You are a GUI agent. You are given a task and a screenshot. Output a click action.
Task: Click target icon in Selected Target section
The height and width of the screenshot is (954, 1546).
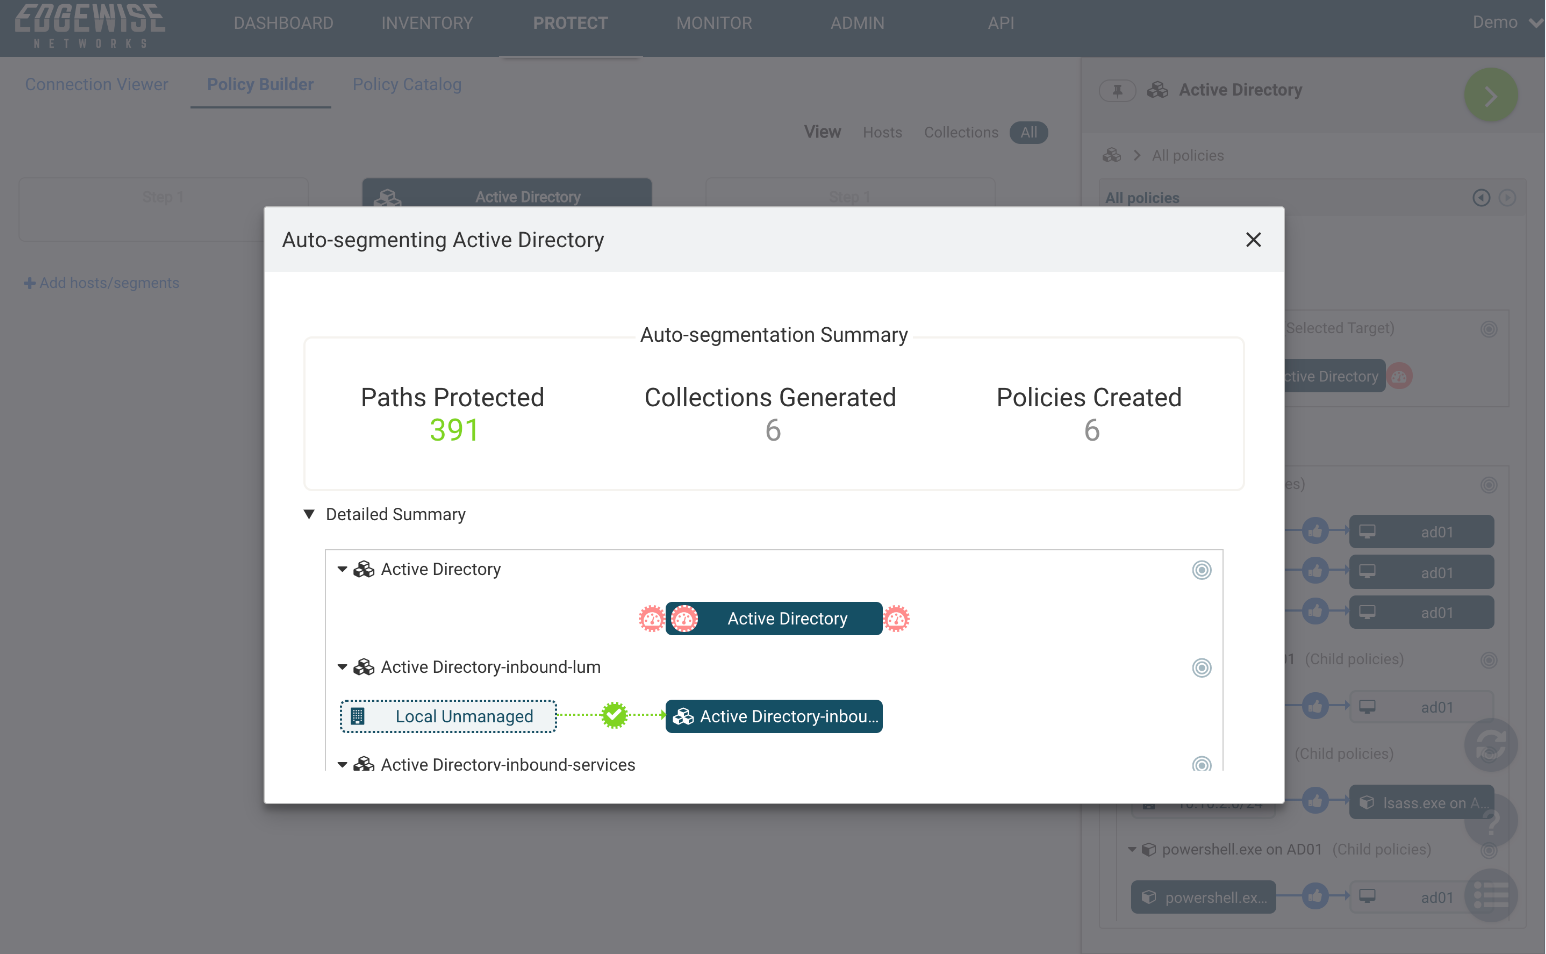[x=1489, y=329]
